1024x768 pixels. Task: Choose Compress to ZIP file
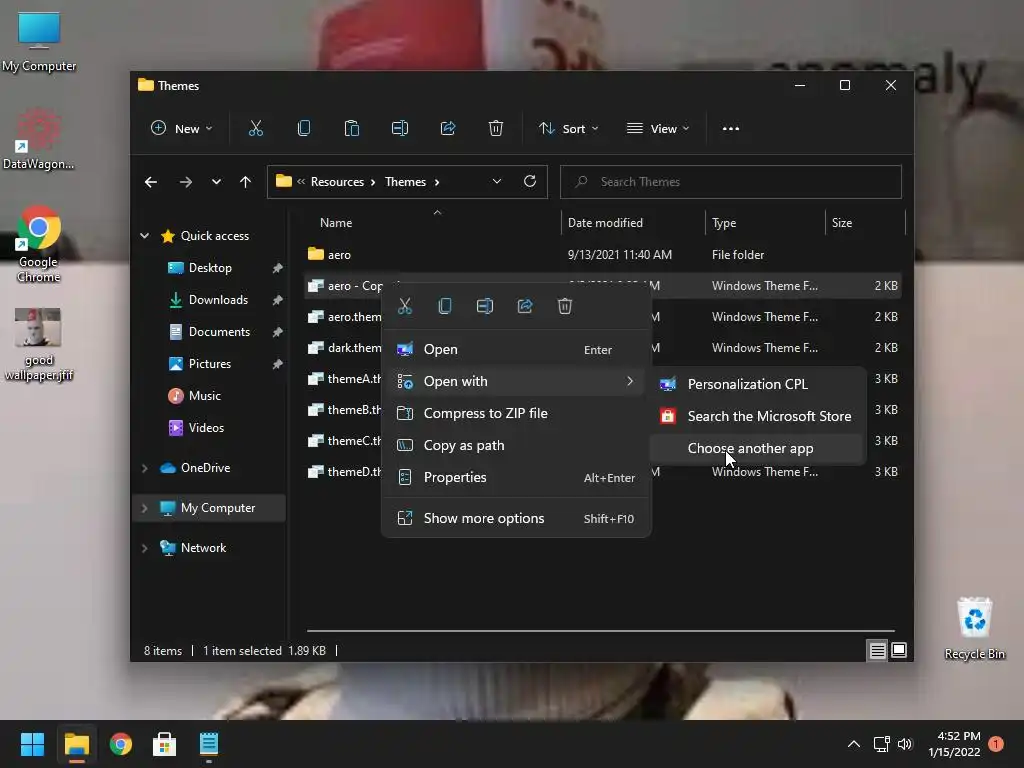516,413
